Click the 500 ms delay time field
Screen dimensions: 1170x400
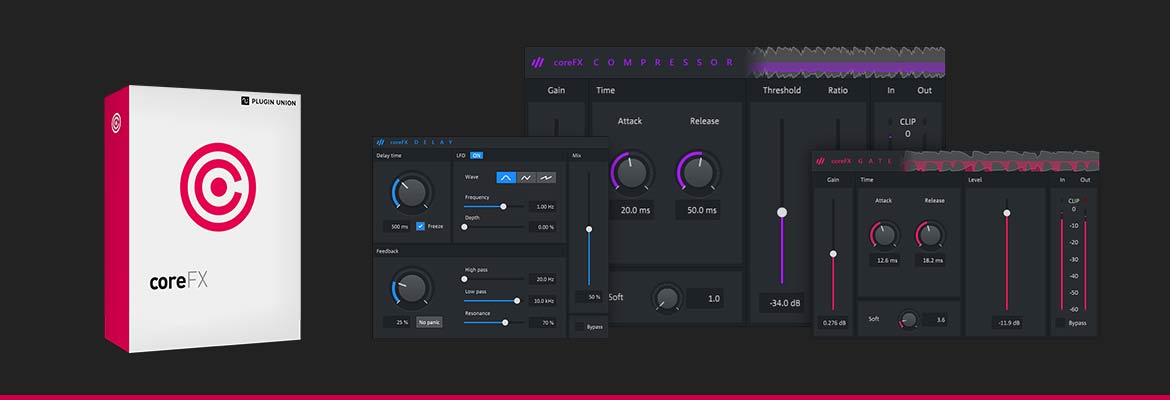(399, 226)
